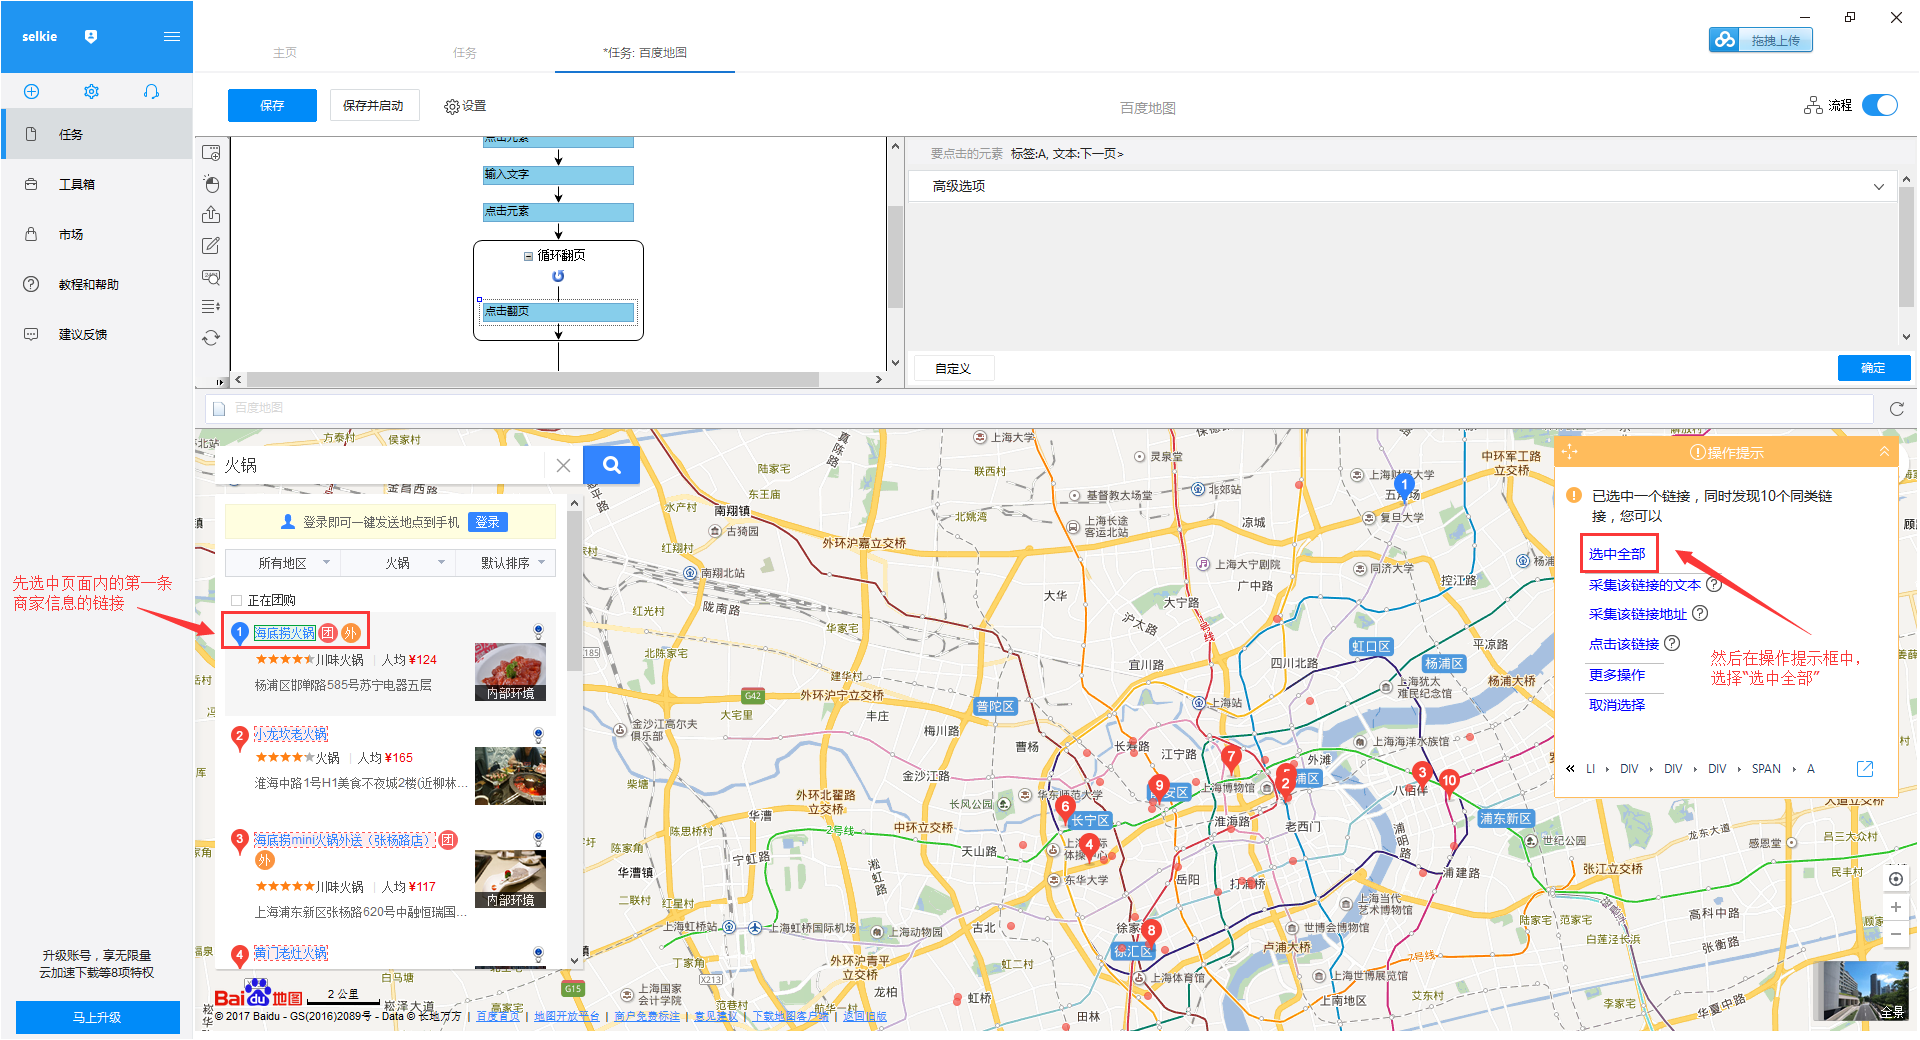Click the 小龙坎老火锅 result link
1920x1040 pixels.
point(290,735)
